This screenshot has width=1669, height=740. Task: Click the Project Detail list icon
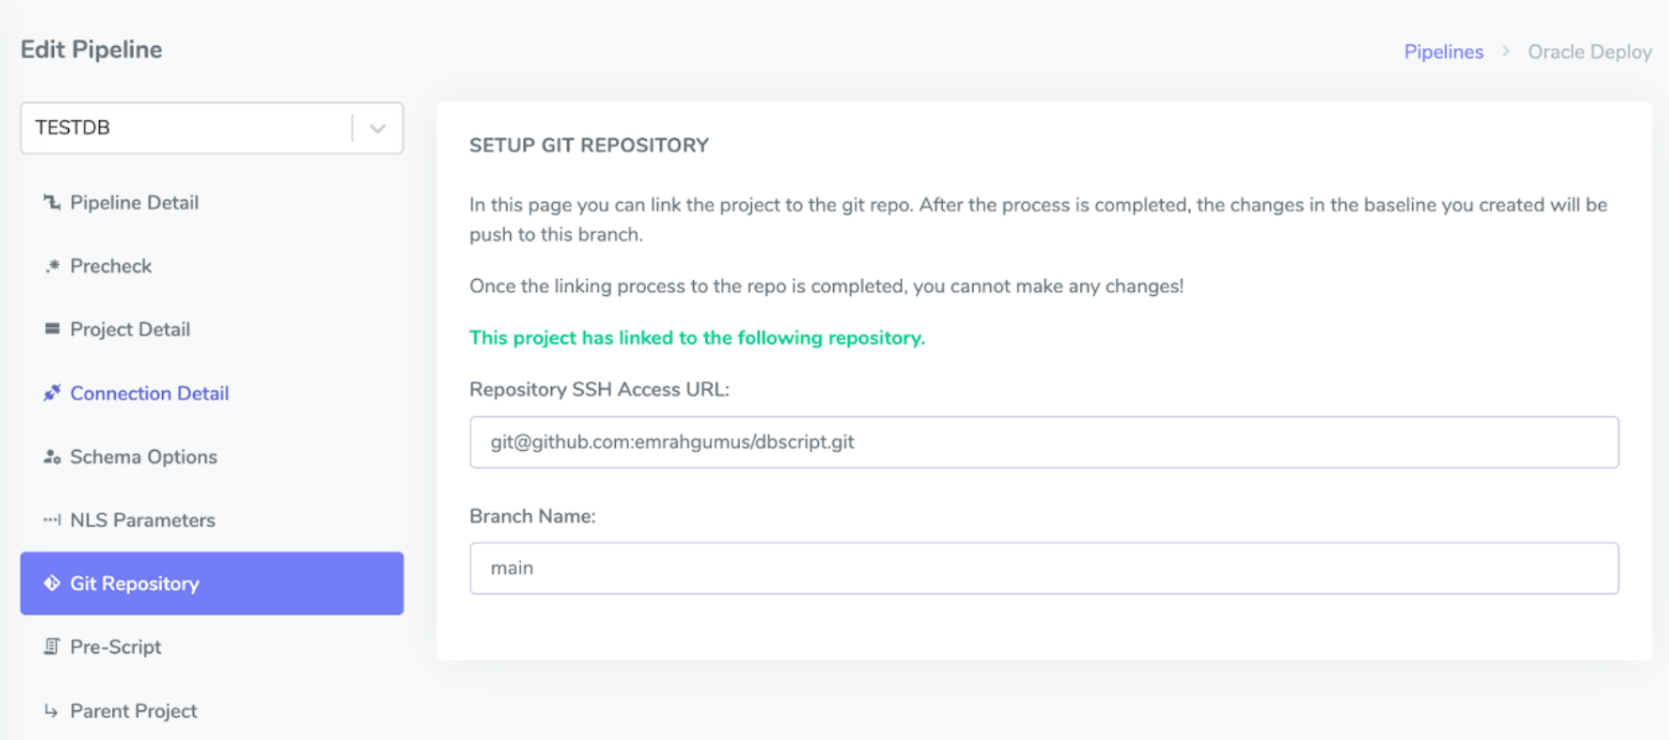[x=52, y=329]
